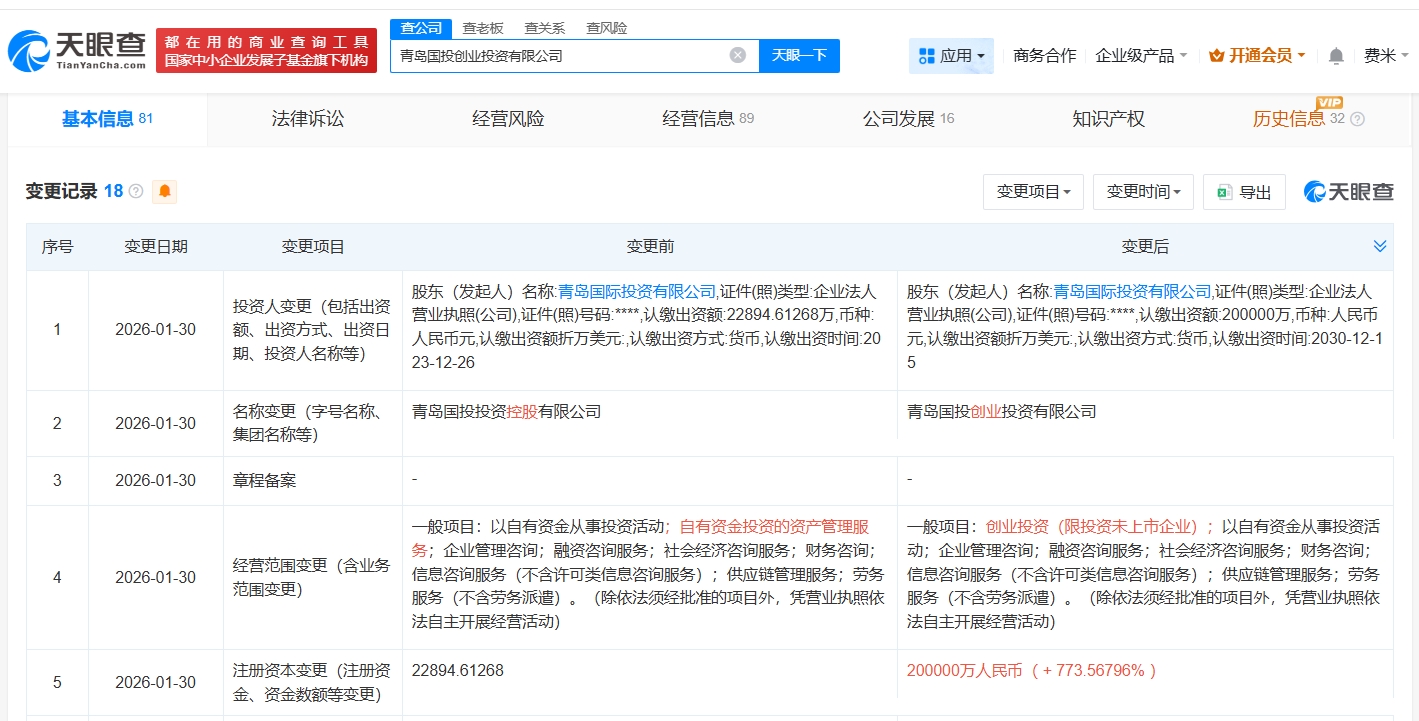The image size is (1419, 721).
Task: Click the orange alert bell beside 变更记录
Action: pyautogui.click(x=164, y=191)
